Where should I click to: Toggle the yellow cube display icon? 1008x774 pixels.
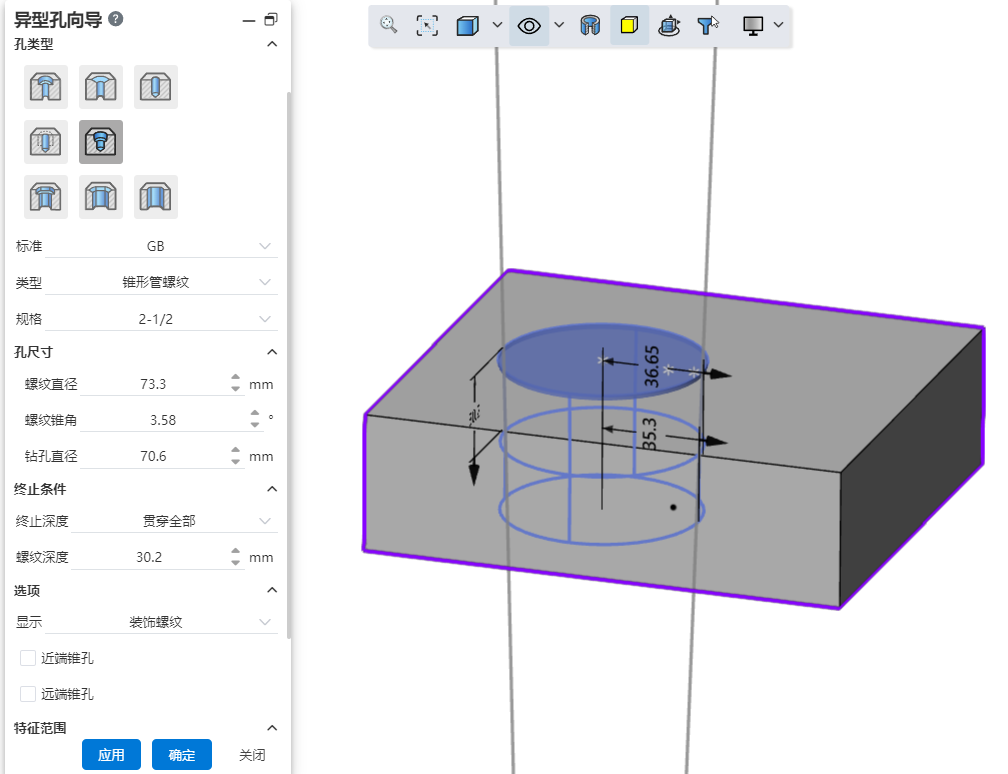click(629, 26)
